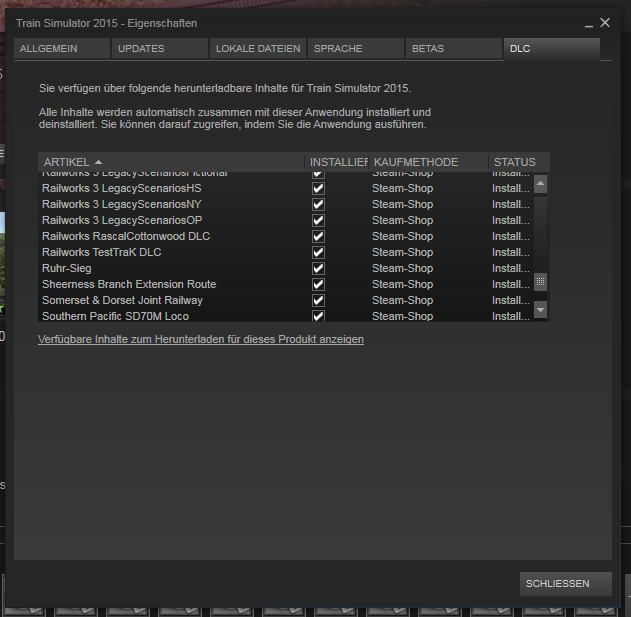Click Install... status for Somerset & Dorset row
This screenshot has width=631, height=617.
511,300
